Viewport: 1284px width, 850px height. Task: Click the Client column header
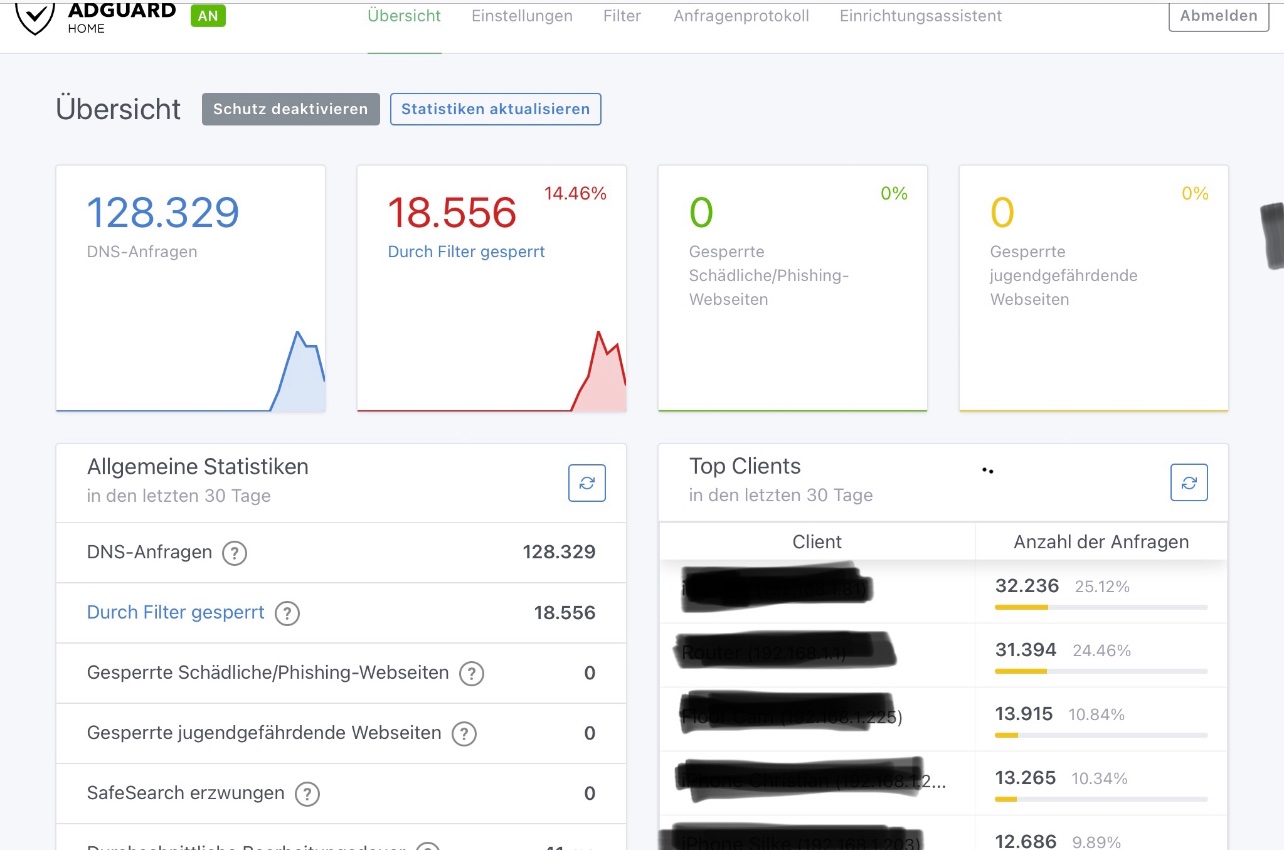817,542
